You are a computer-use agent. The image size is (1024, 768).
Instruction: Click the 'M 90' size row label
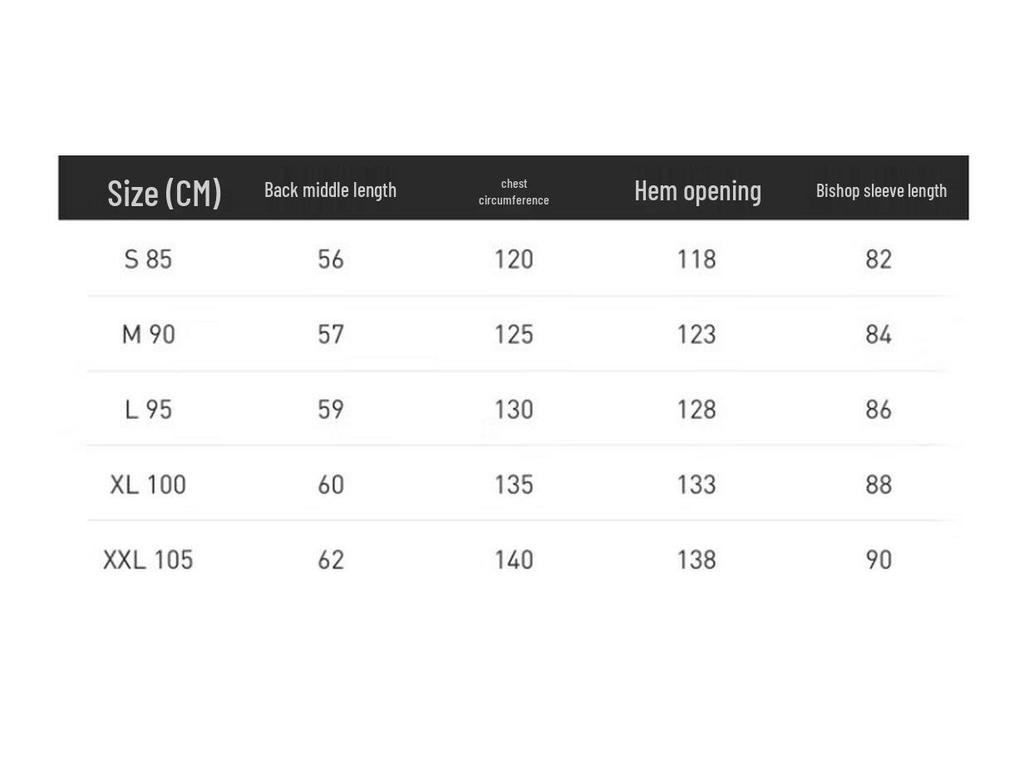tap(148, 334)
